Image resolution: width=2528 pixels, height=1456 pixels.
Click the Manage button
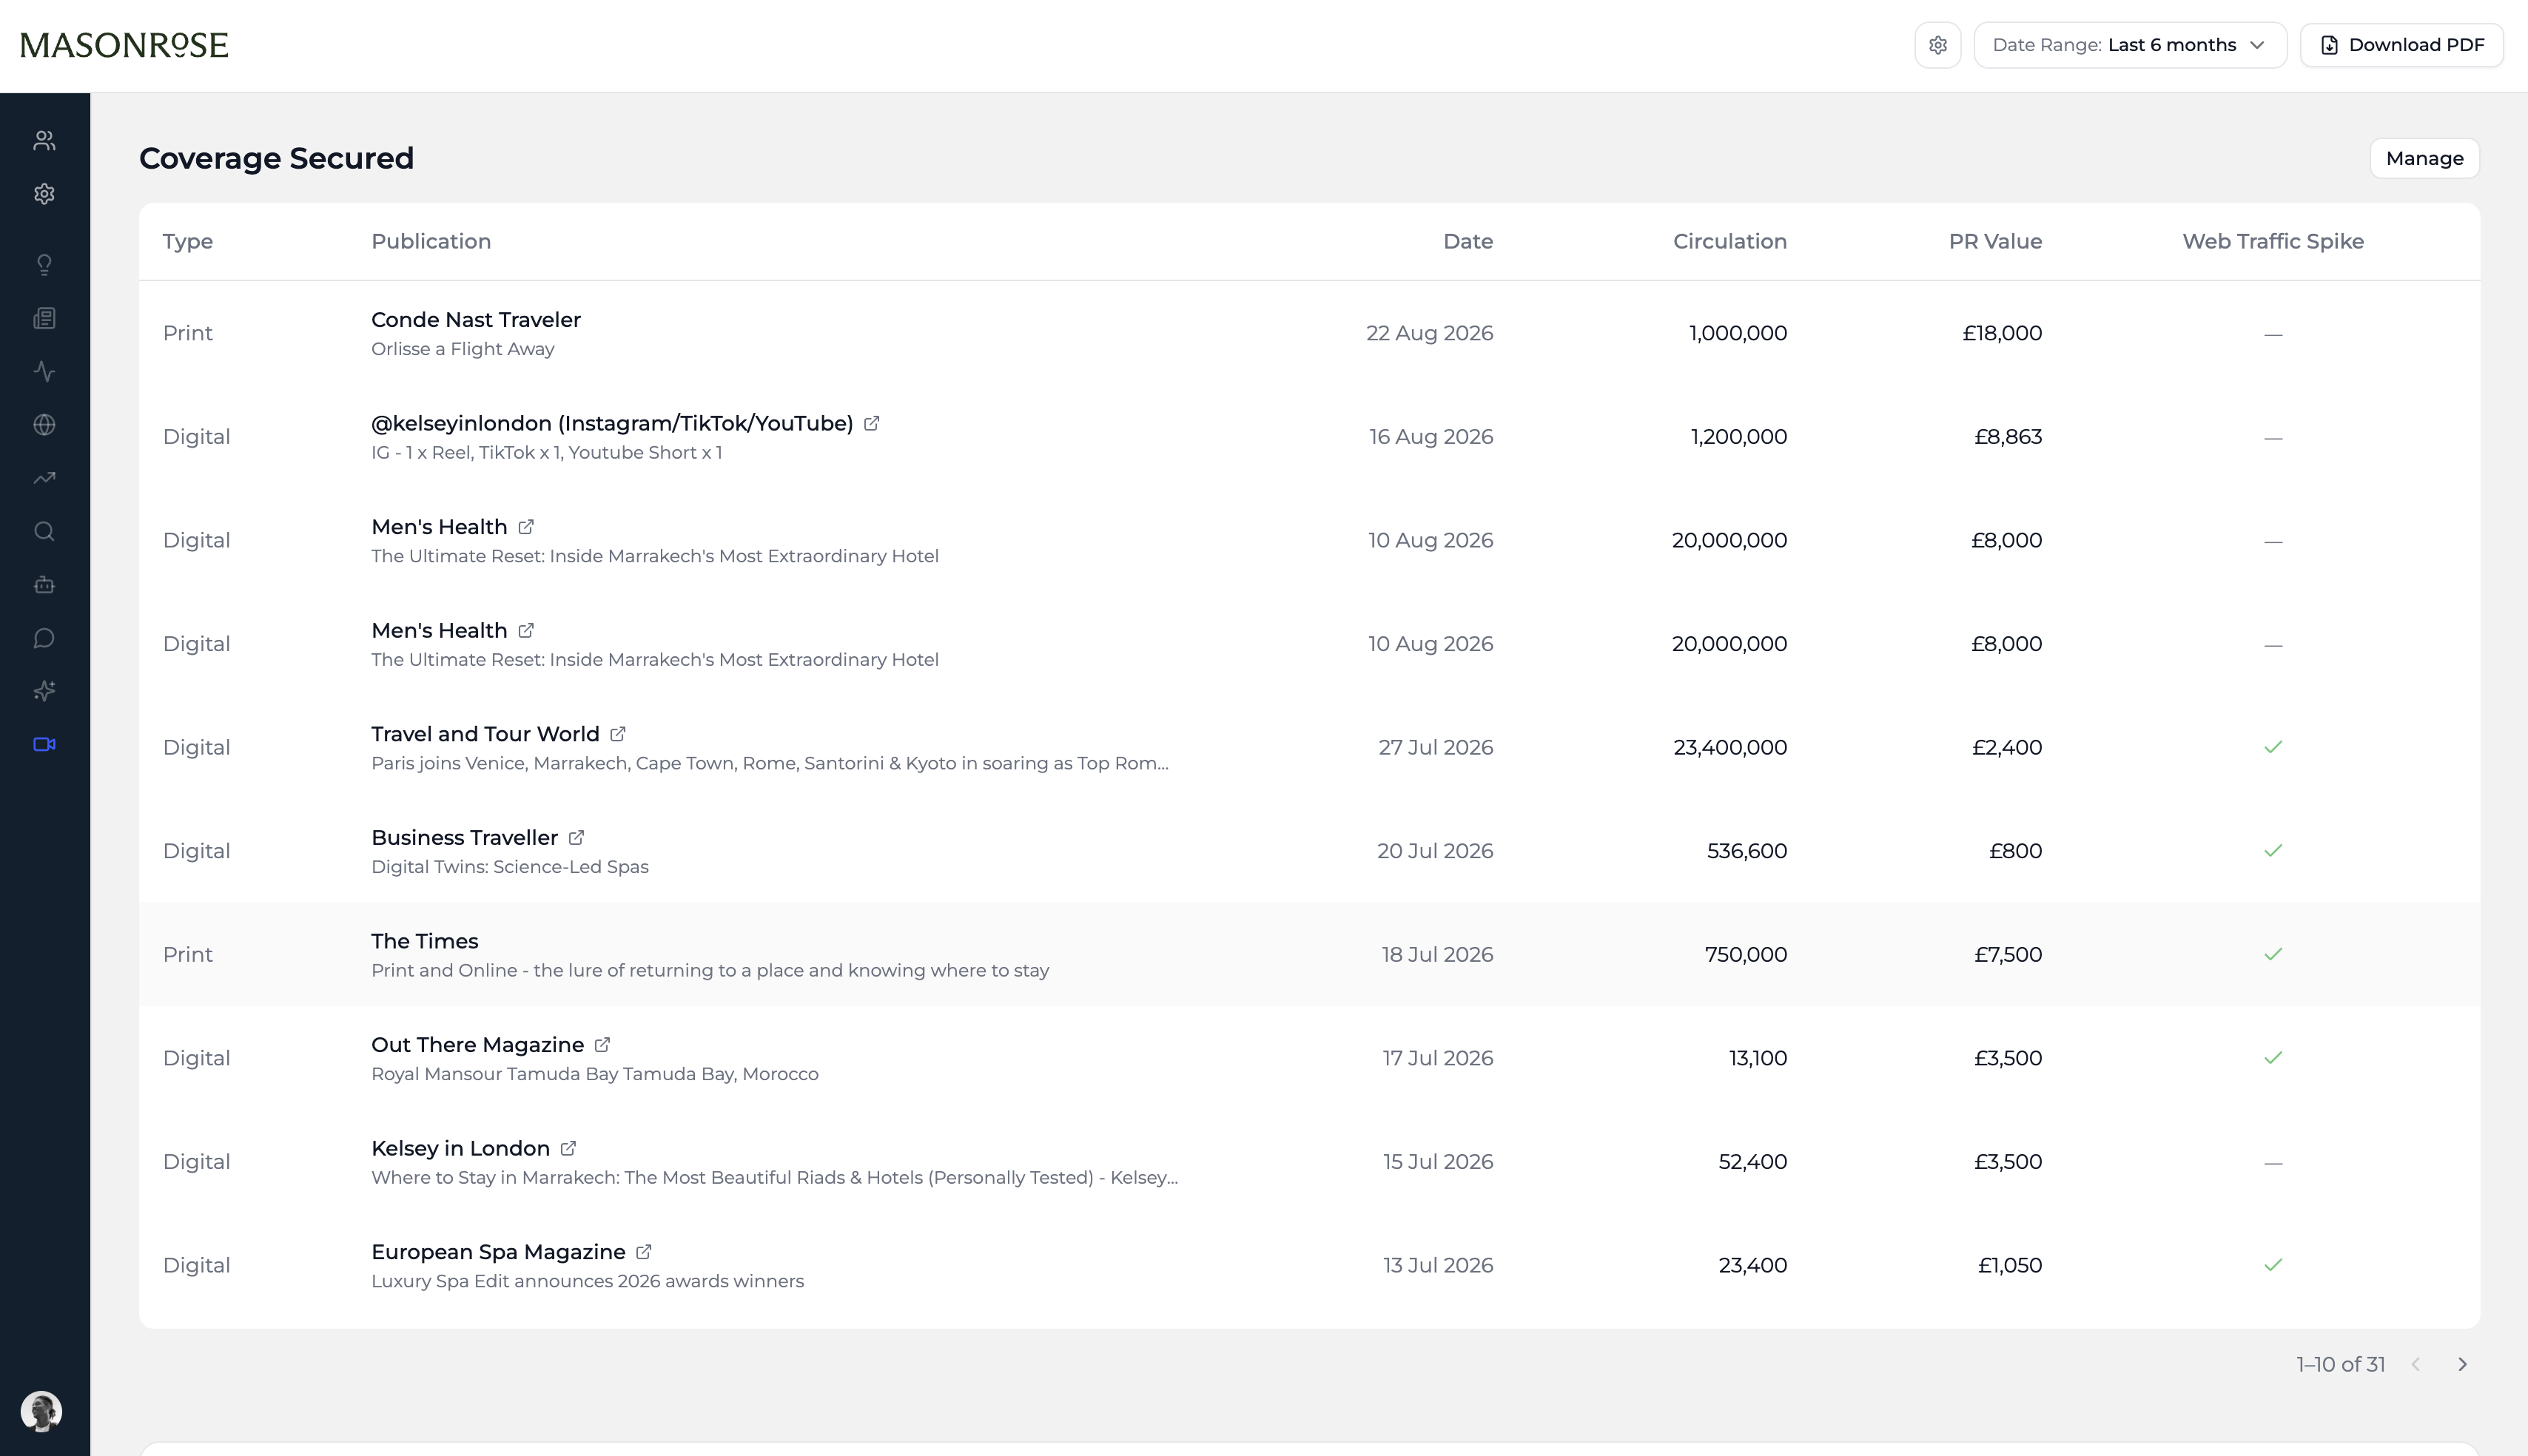pyautogui.click(x=2424, y=158)
